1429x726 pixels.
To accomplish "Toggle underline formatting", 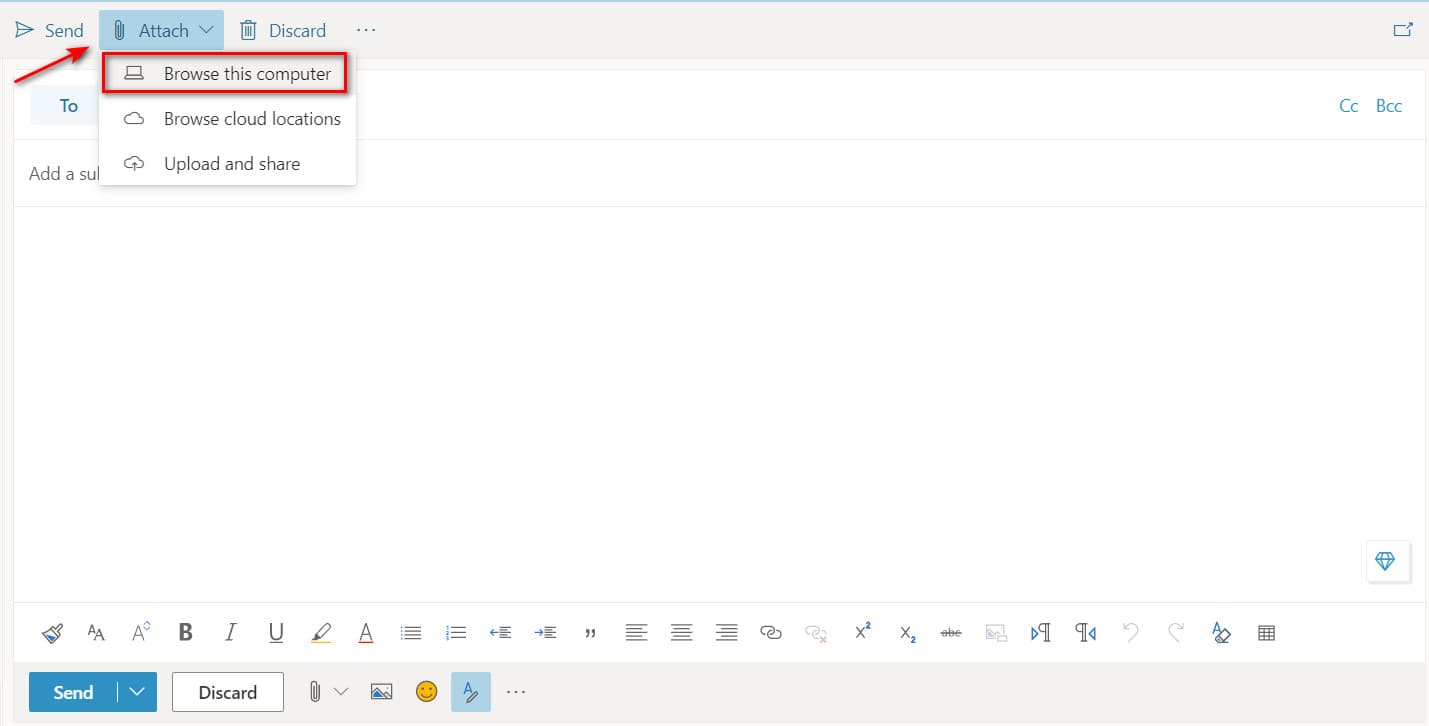I will [276, 633].
